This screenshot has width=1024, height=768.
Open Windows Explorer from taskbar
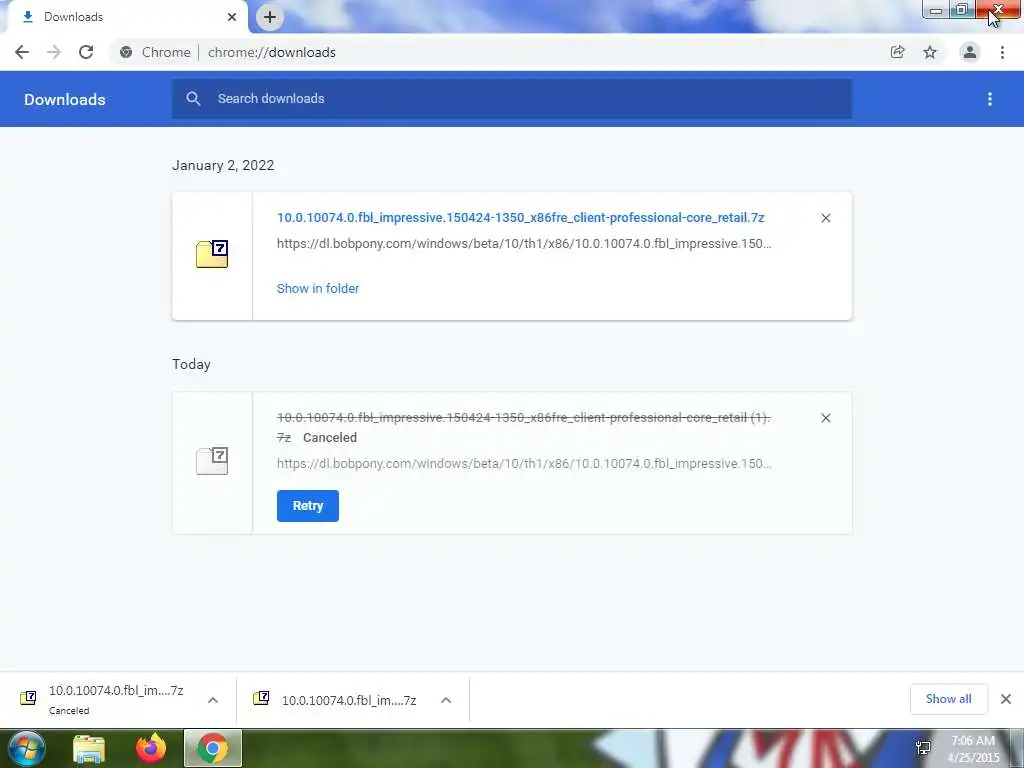pyautogui.click(x=89, y=749)
